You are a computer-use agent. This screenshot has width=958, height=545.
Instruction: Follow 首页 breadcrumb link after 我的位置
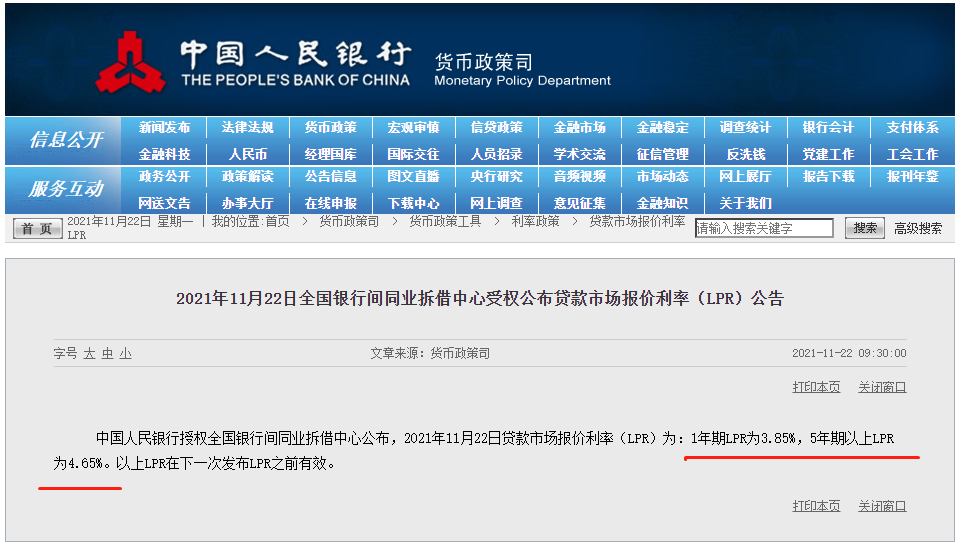(277, 221)
